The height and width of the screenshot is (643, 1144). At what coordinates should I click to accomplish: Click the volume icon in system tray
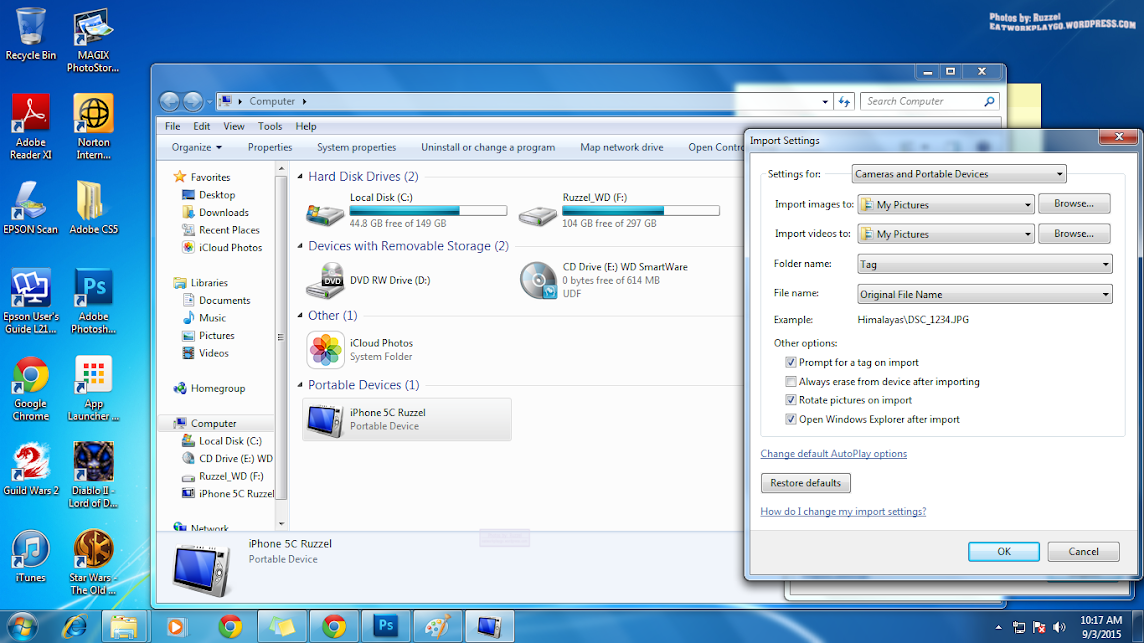(1059, 627)
